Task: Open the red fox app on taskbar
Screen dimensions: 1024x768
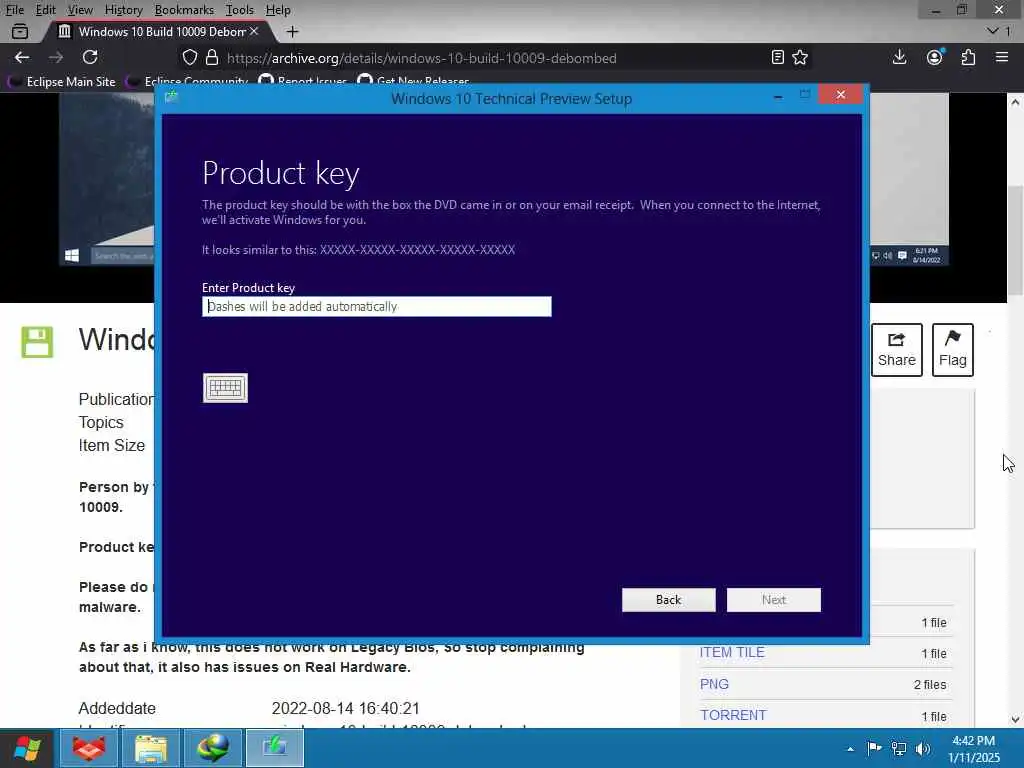Action: point(89,748)
